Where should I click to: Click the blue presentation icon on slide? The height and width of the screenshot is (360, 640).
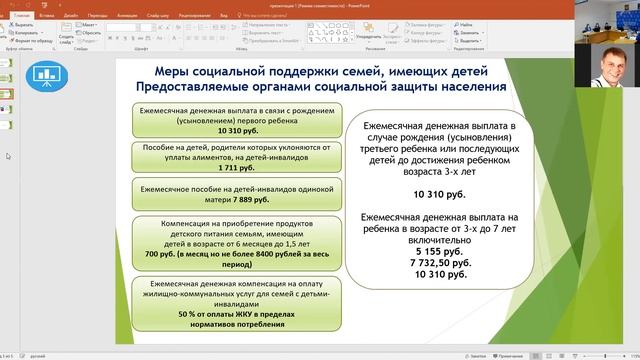(x=47, y=76)
